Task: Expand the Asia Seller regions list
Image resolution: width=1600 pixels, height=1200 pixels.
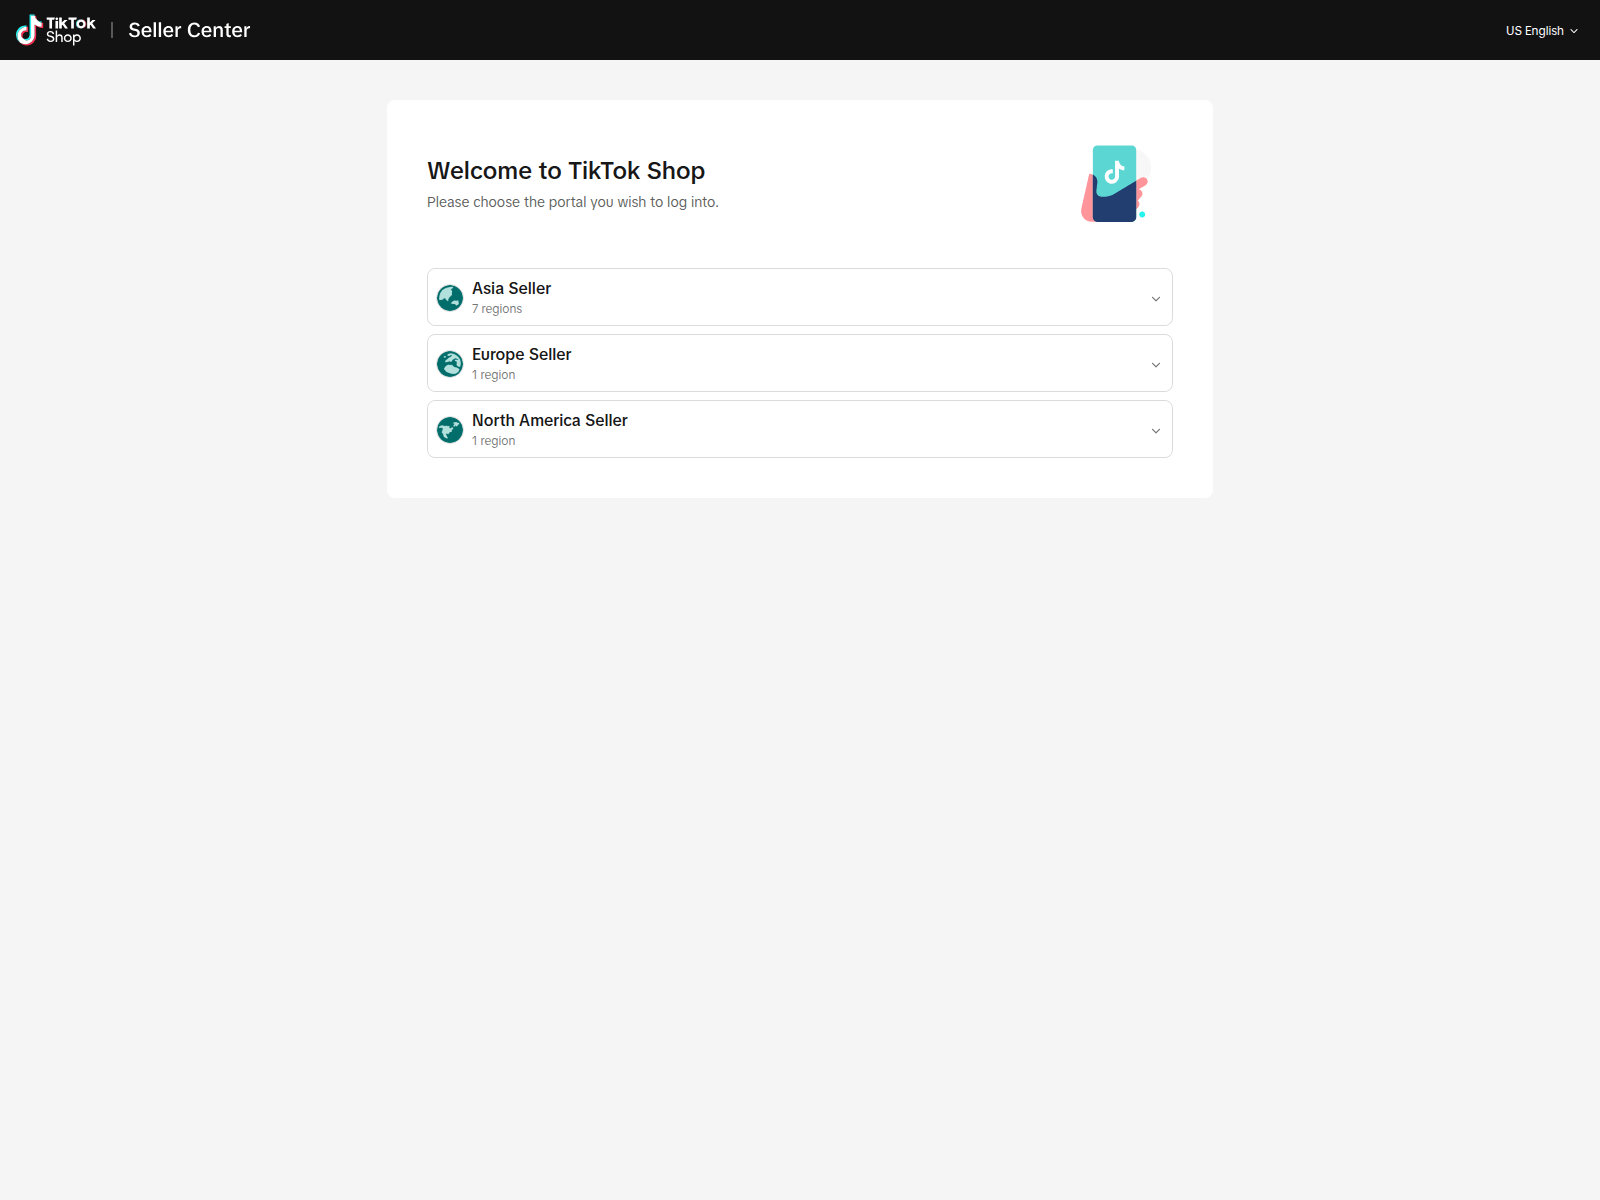Action: tap(1155, 297)
